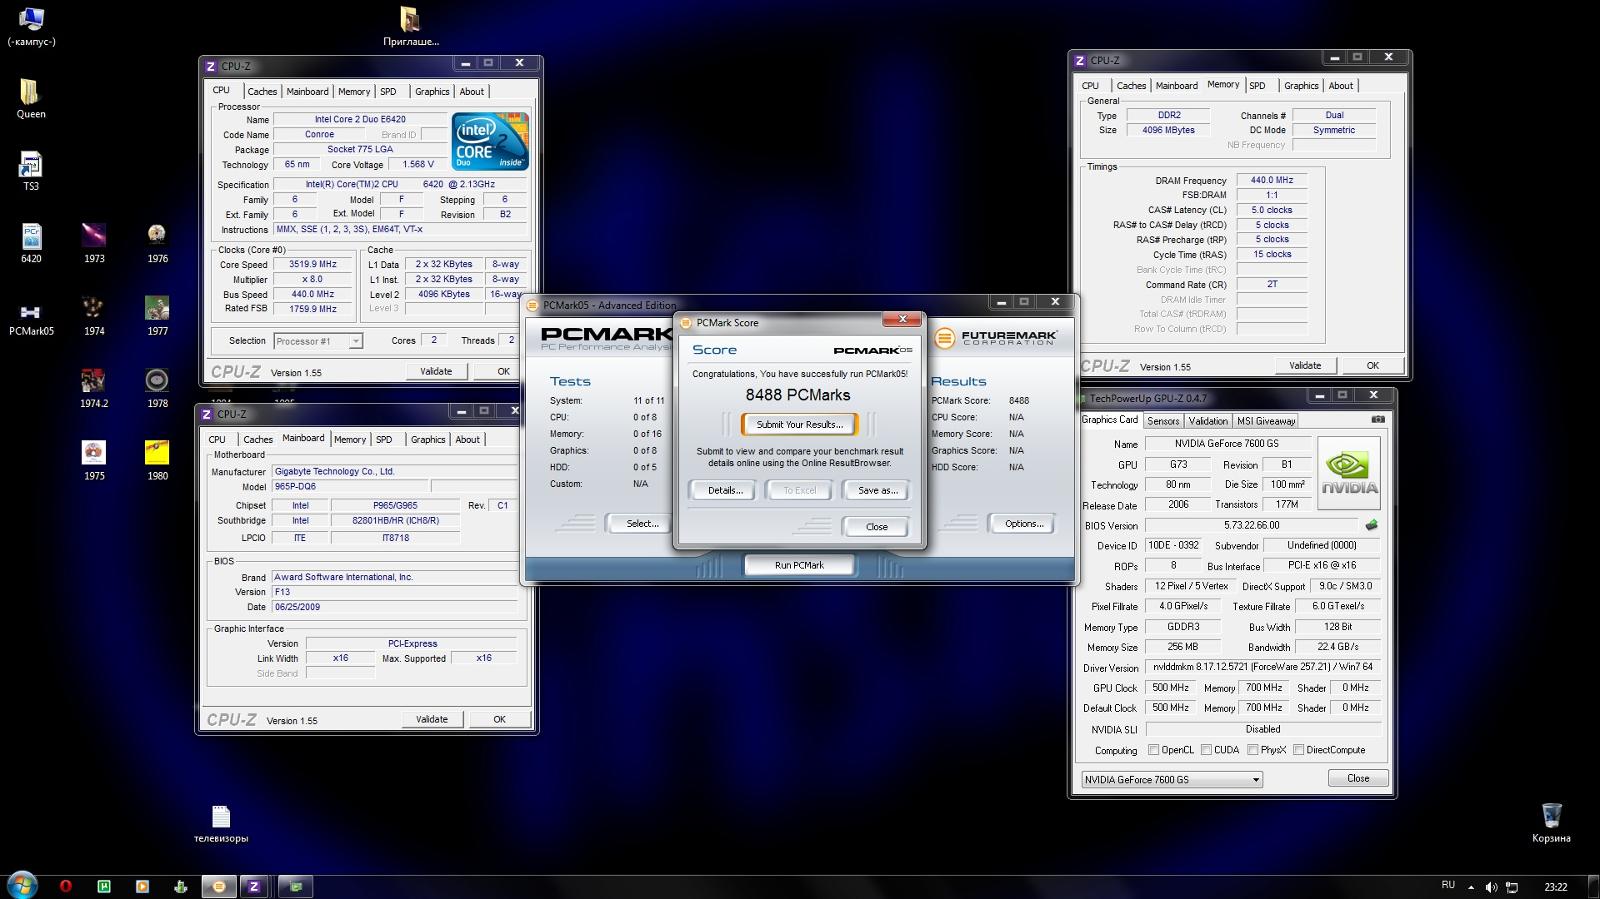Launch uTorrent from the taskbar

pos(104,886)
